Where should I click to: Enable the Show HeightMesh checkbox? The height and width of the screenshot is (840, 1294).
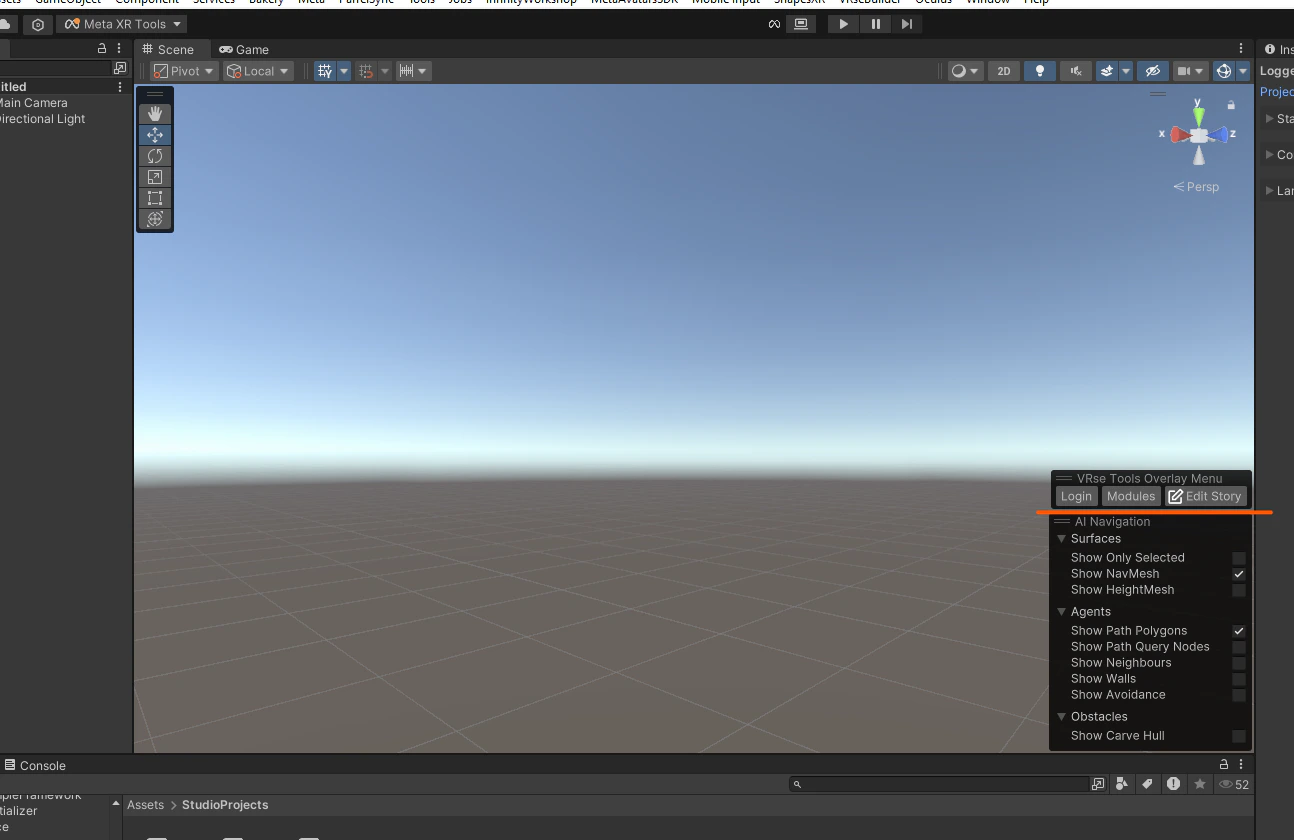(x=1238, y=590)
